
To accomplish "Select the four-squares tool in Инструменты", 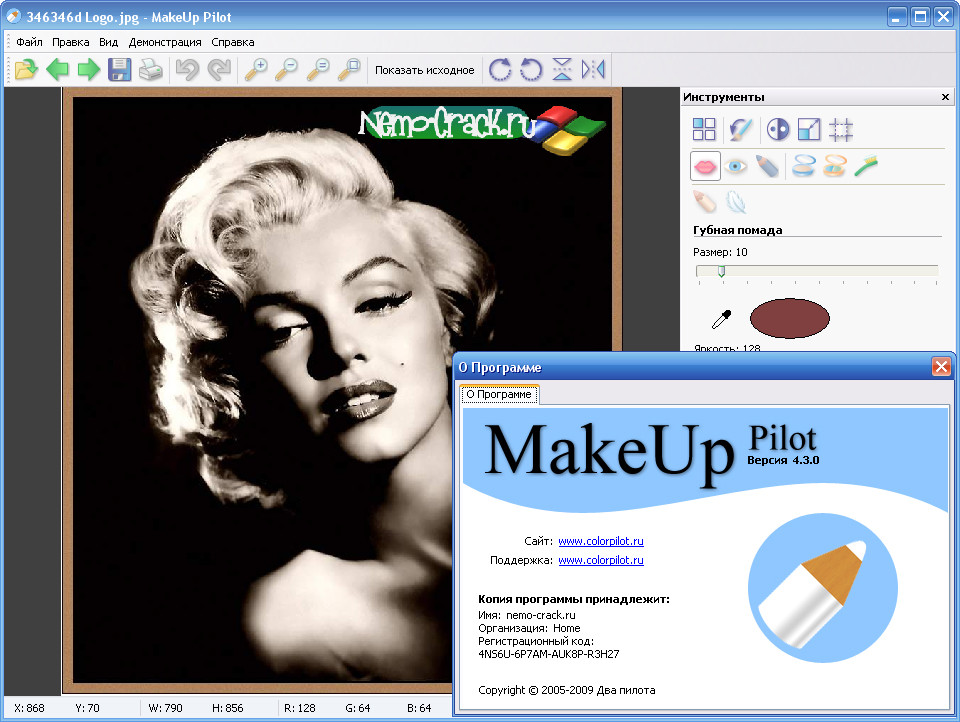I will (x=704, y=129).
